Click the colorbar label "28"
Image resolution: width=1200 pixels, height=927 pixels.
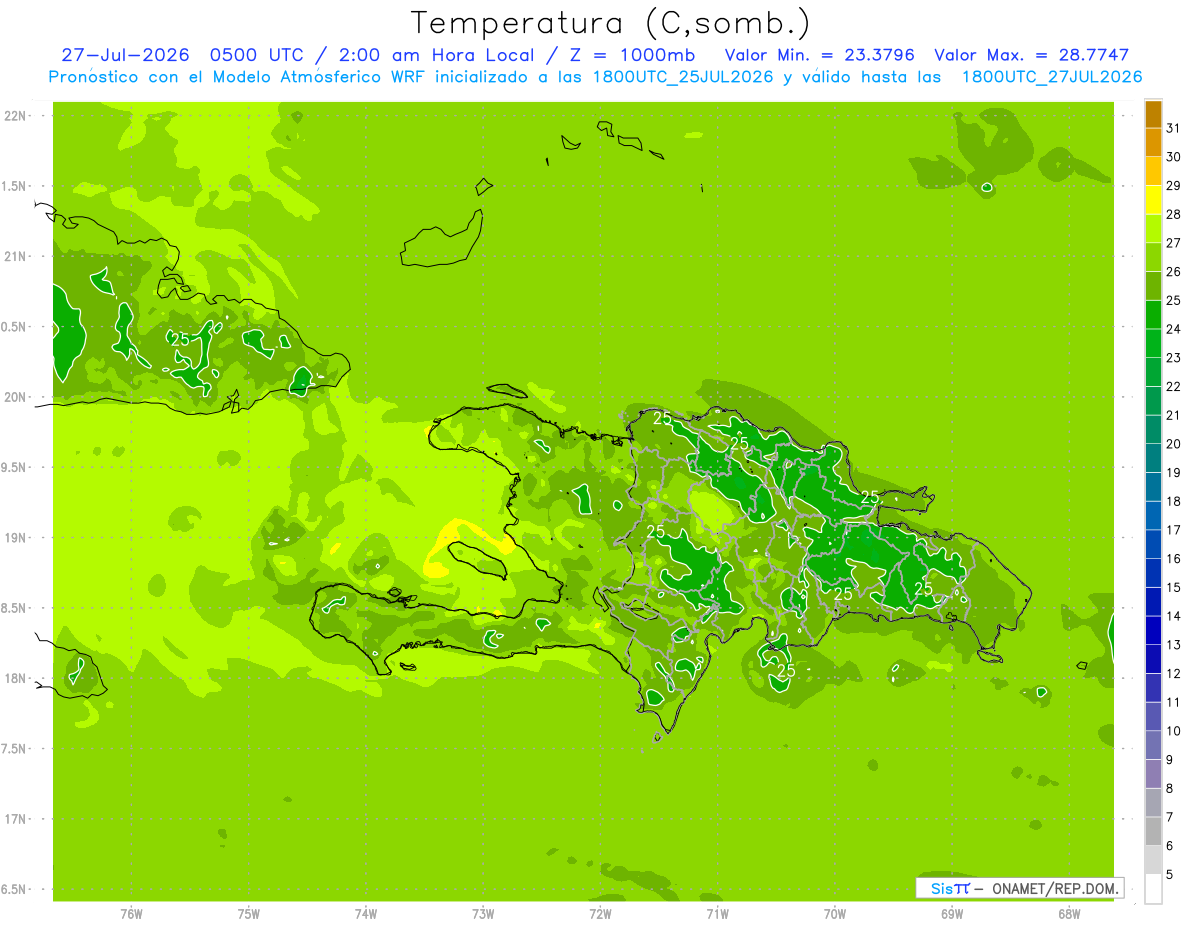pyautogui.click(x=1174, y=214)
